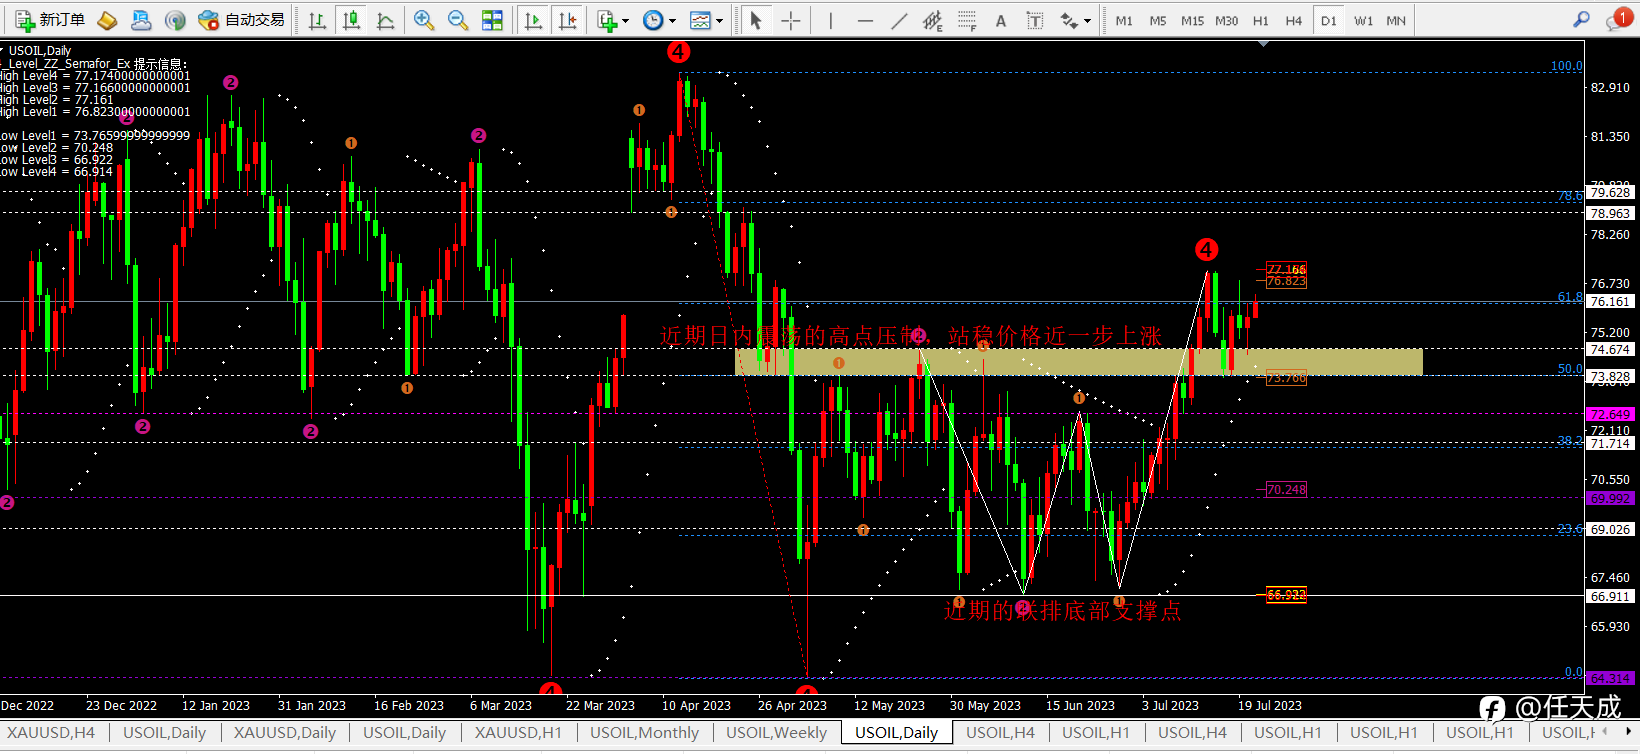Click the active D1 timeframe button
The width and height of the screenshot is (1640, 754).
coord(1328,20)
